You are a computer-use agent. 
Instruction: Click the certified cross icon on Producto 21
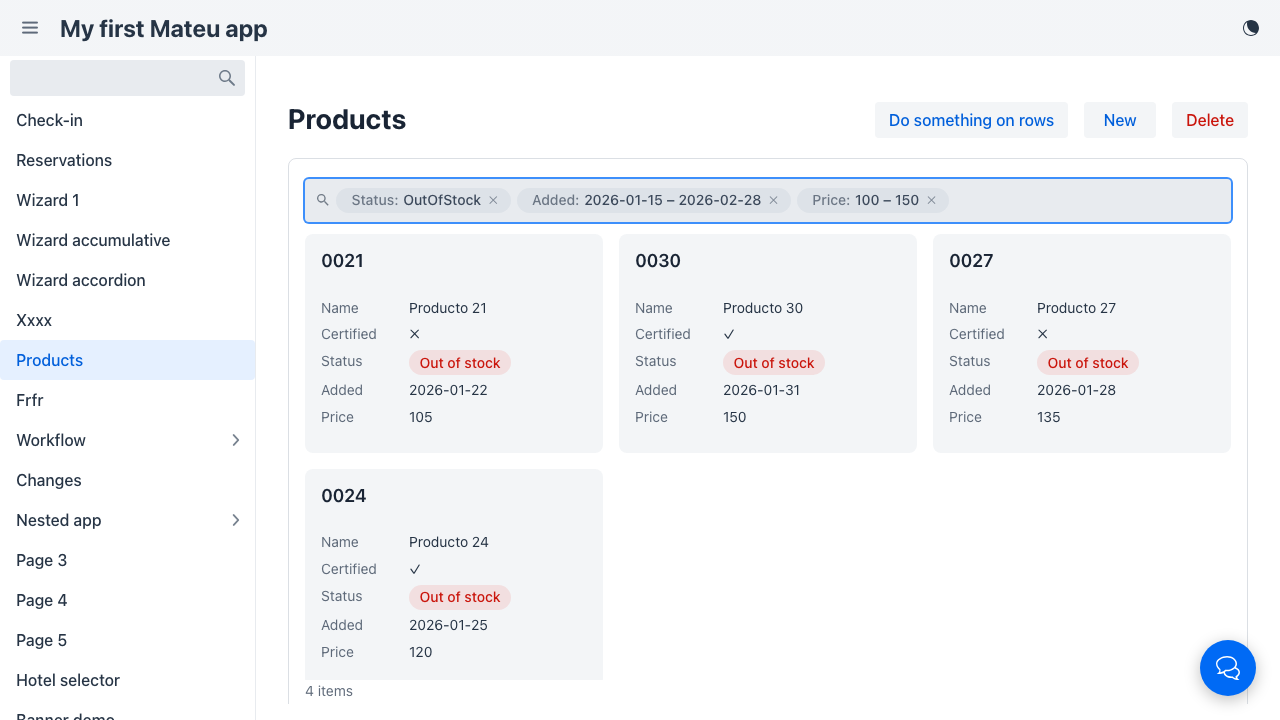pyautogui.click(x=415, y=334)
